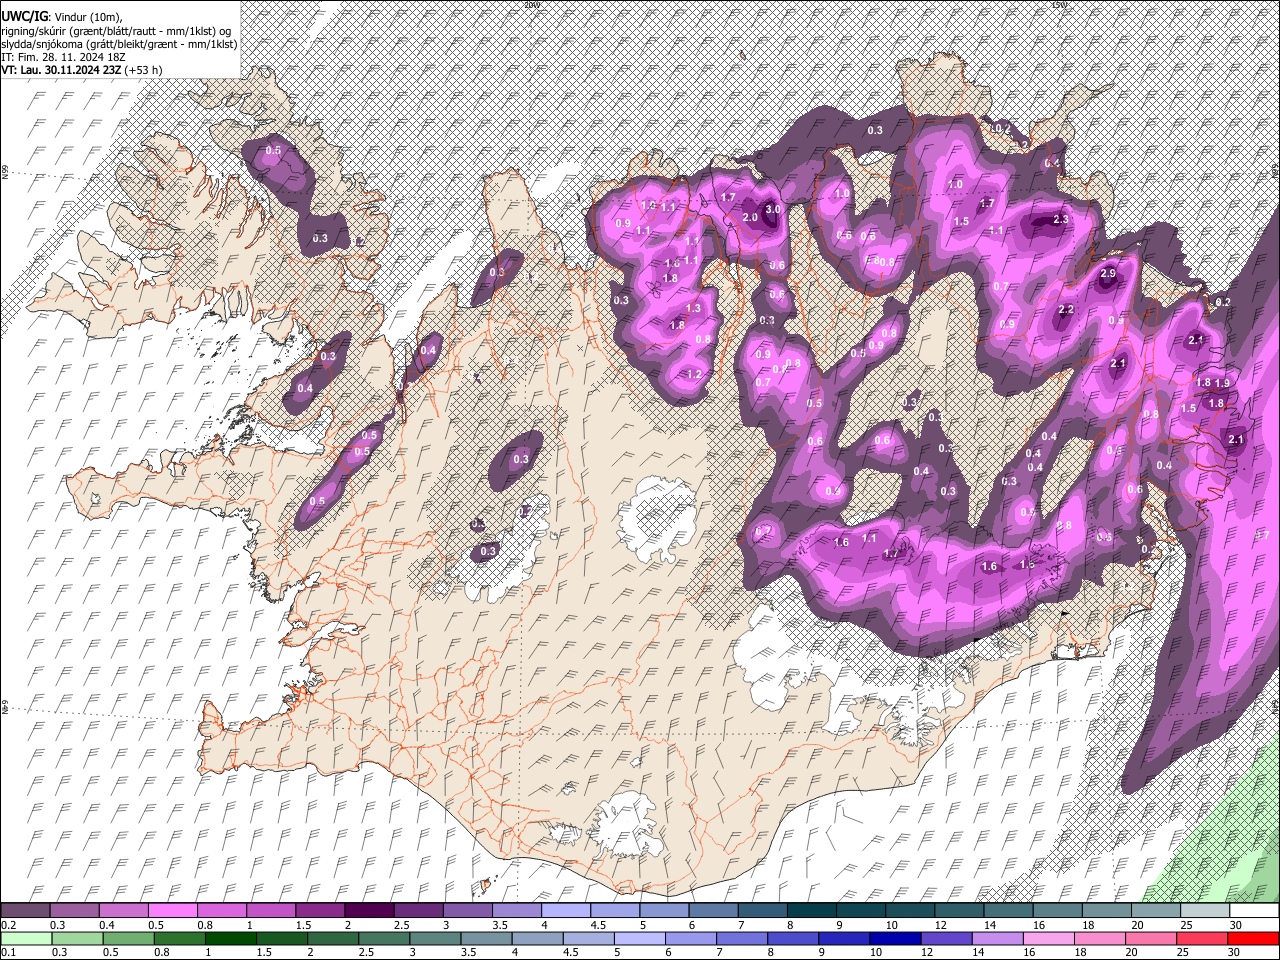
Task: Click the 0.1 label in the rain scale
Action: pos(9,952)
